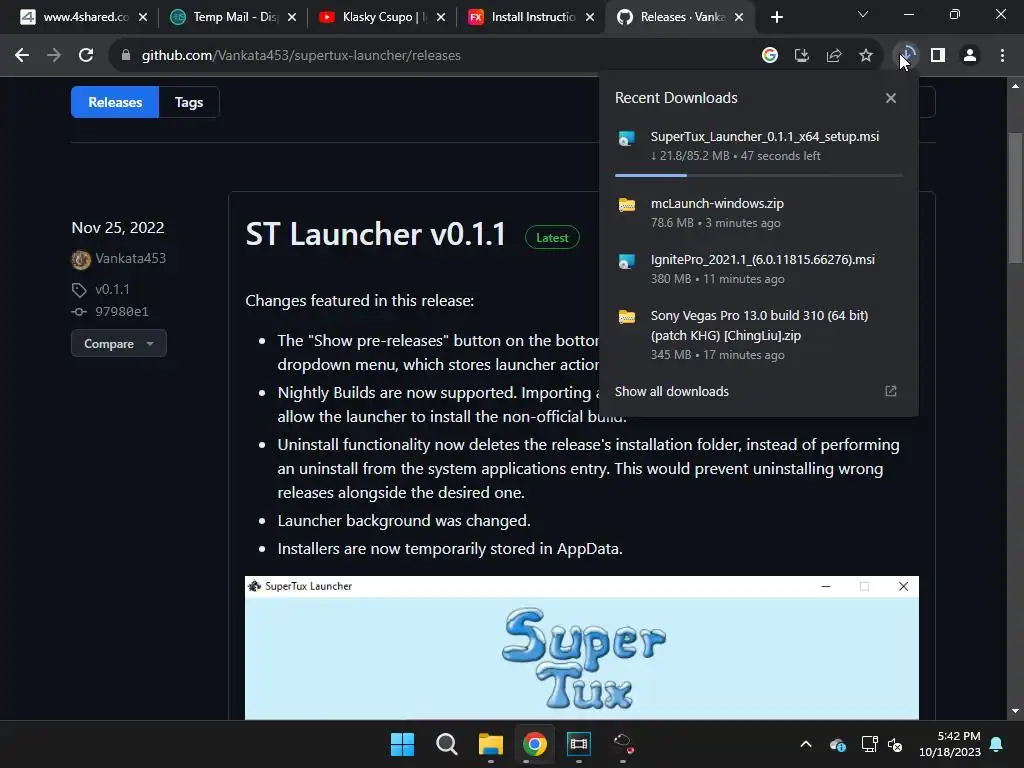The height and width of the screenshot is (768, 1024).
Task: Open a new browser tab
Action: [x=776, y=17]
